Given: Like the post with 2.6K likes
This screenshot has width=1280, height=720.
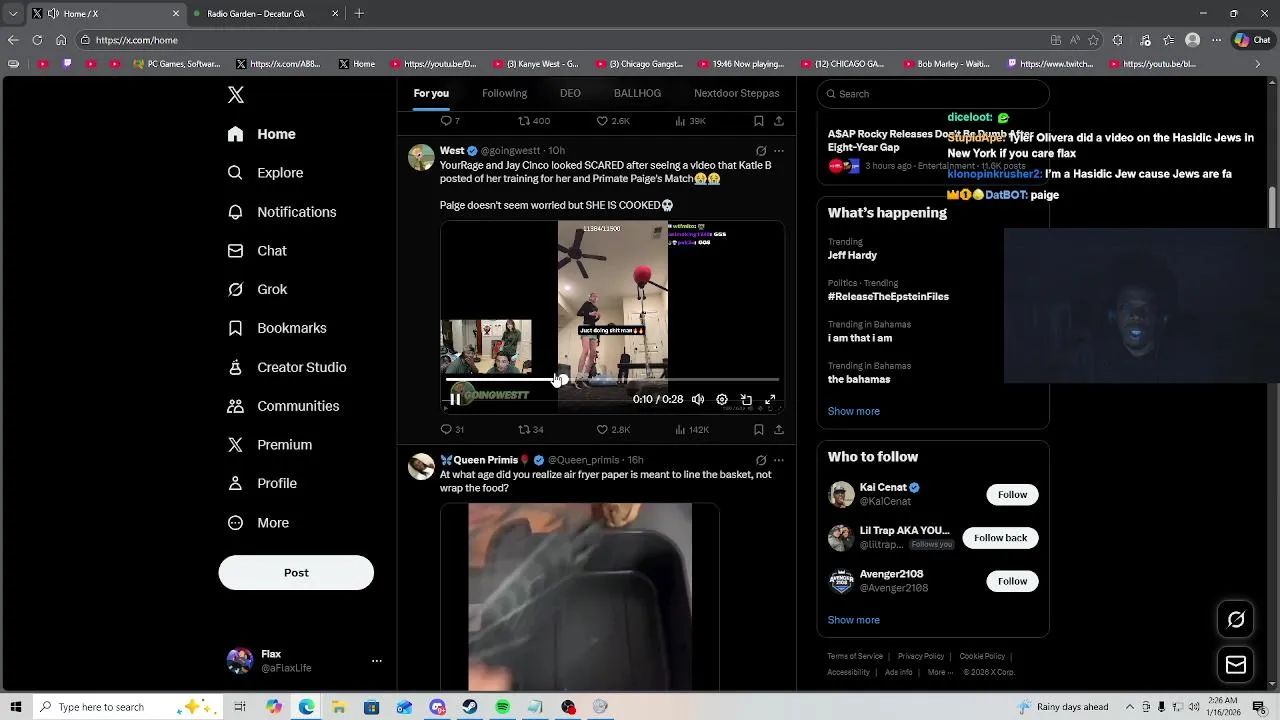Looking at the screenshot, I should click(x=613, y=121).
